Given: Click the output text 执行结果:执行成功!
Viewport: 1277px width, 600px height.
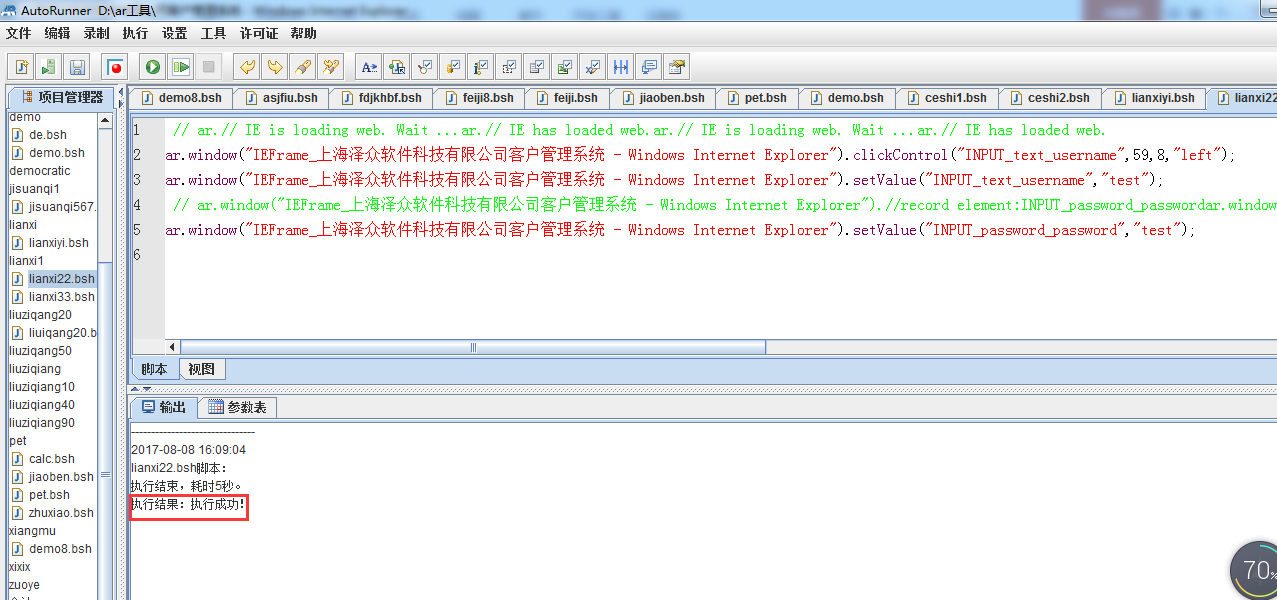Looking at the screenshot, I should [x=188, y=504].
